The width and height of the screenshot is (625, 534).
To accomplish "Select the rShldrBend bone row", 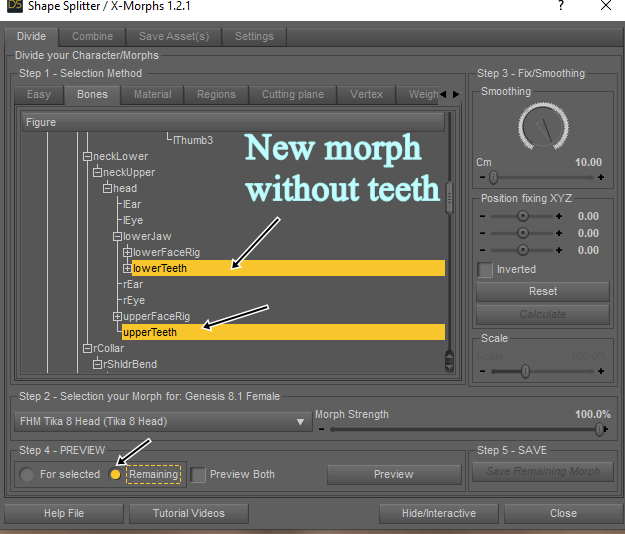I will point(130,365).
